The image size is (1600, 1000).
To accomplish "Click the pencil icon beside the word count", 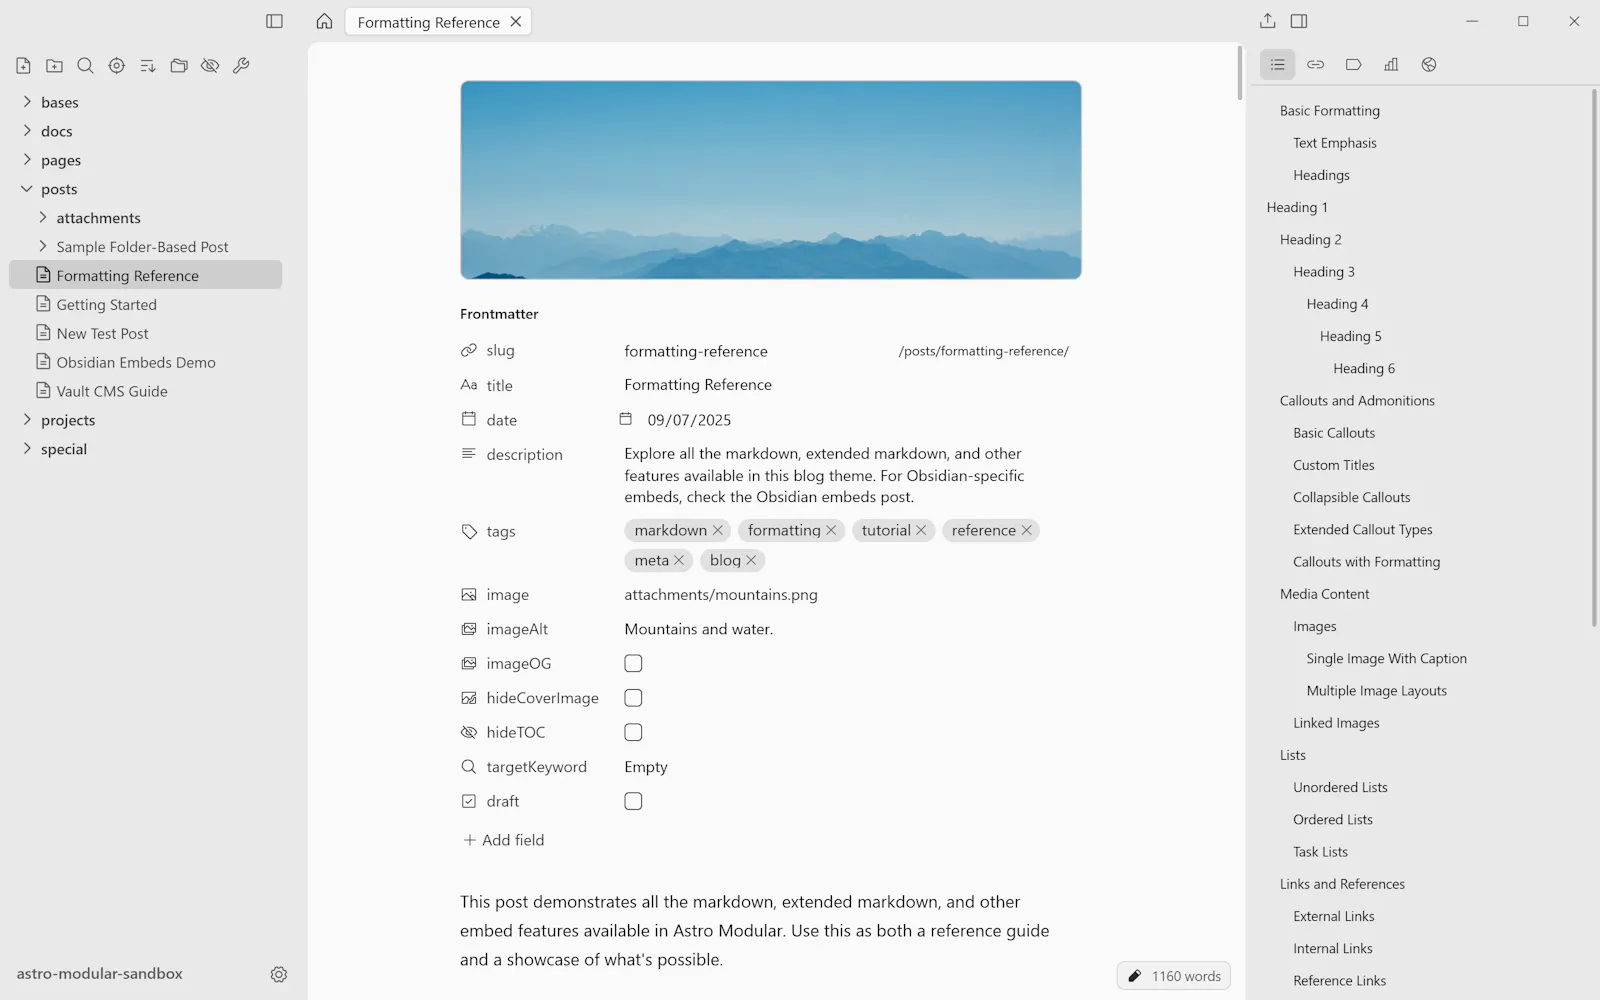I will 1135,976.
